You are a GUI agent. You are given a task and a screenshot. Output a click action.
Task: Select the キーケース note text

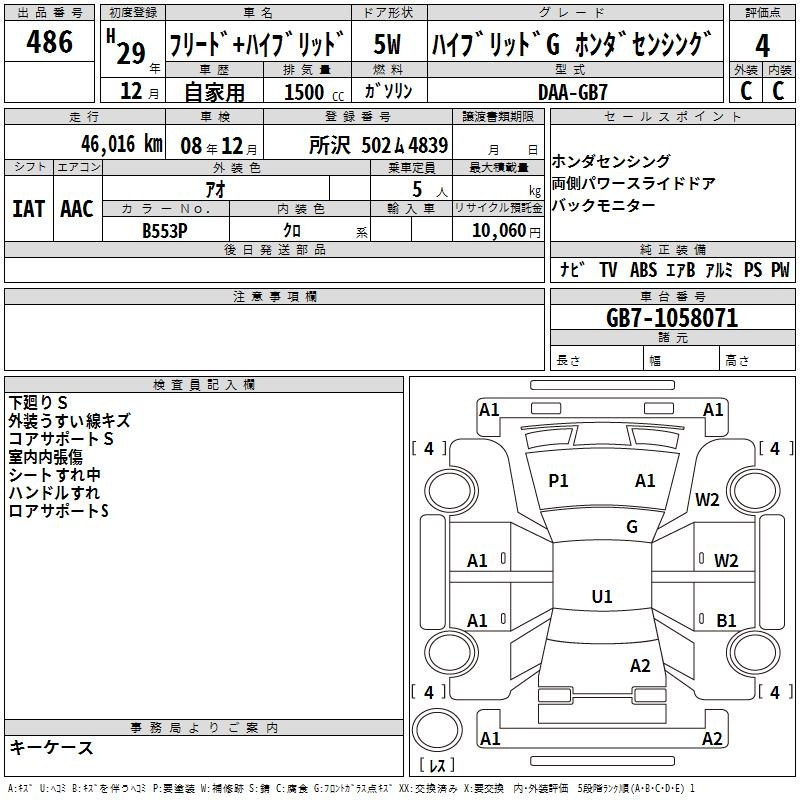coord(51,748)
